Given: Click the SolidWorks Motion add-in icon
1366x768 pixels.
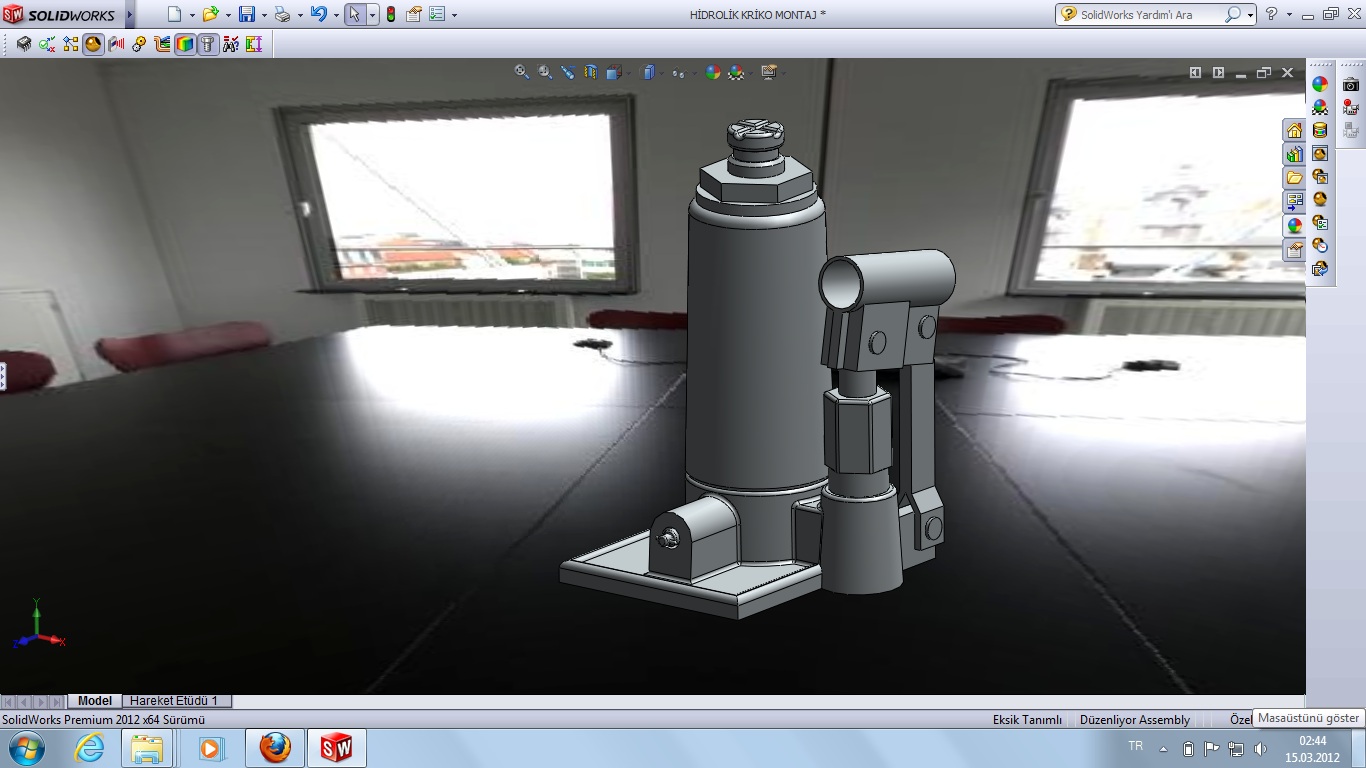Looking at the screenshot, I should 139,44.
